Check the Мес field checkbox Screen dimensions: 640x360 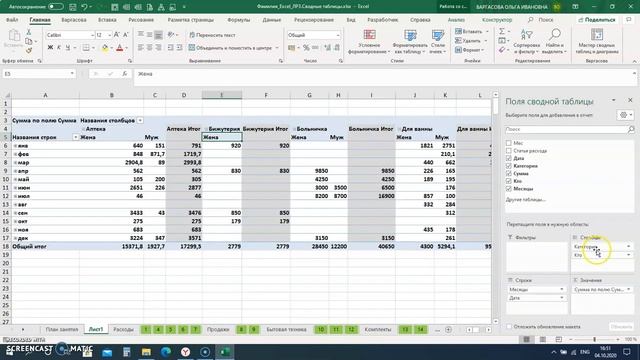[x=509, y=143]
